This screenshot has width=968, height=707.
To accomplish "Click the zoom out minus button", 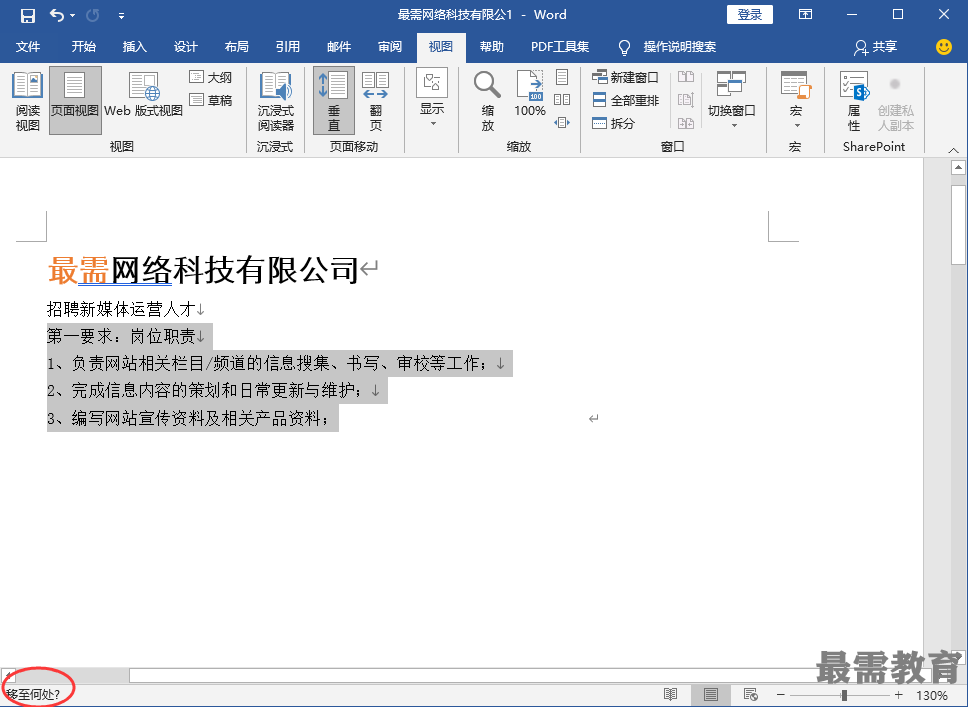I will pyautogui.click(x=781, y=695).
